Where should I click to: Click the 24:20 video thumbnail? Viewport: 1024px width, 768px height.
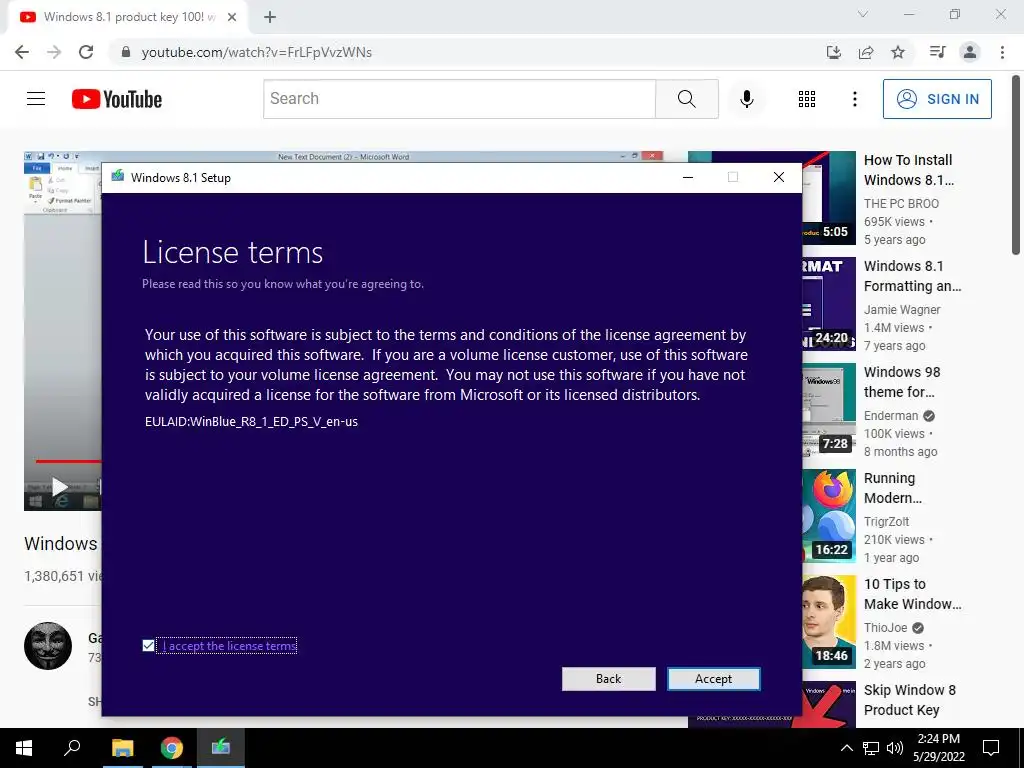pyautogui.click(x=829, y=304)
